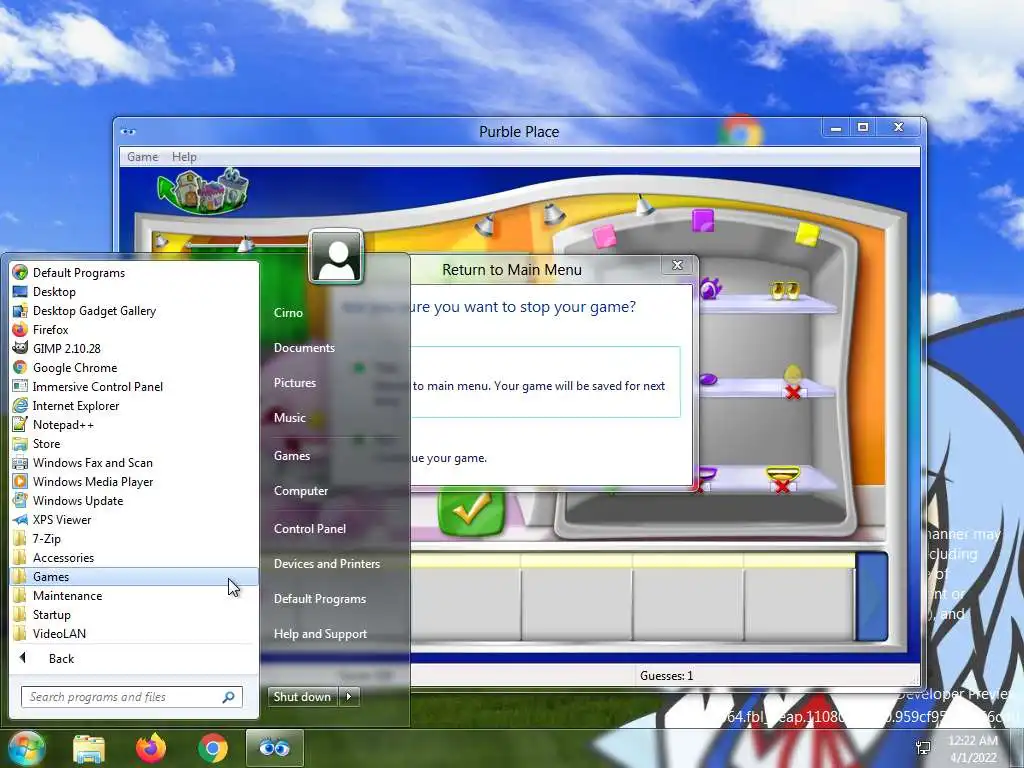Open Music from the Start menu
1024x768 pixels.
(289, 417)
